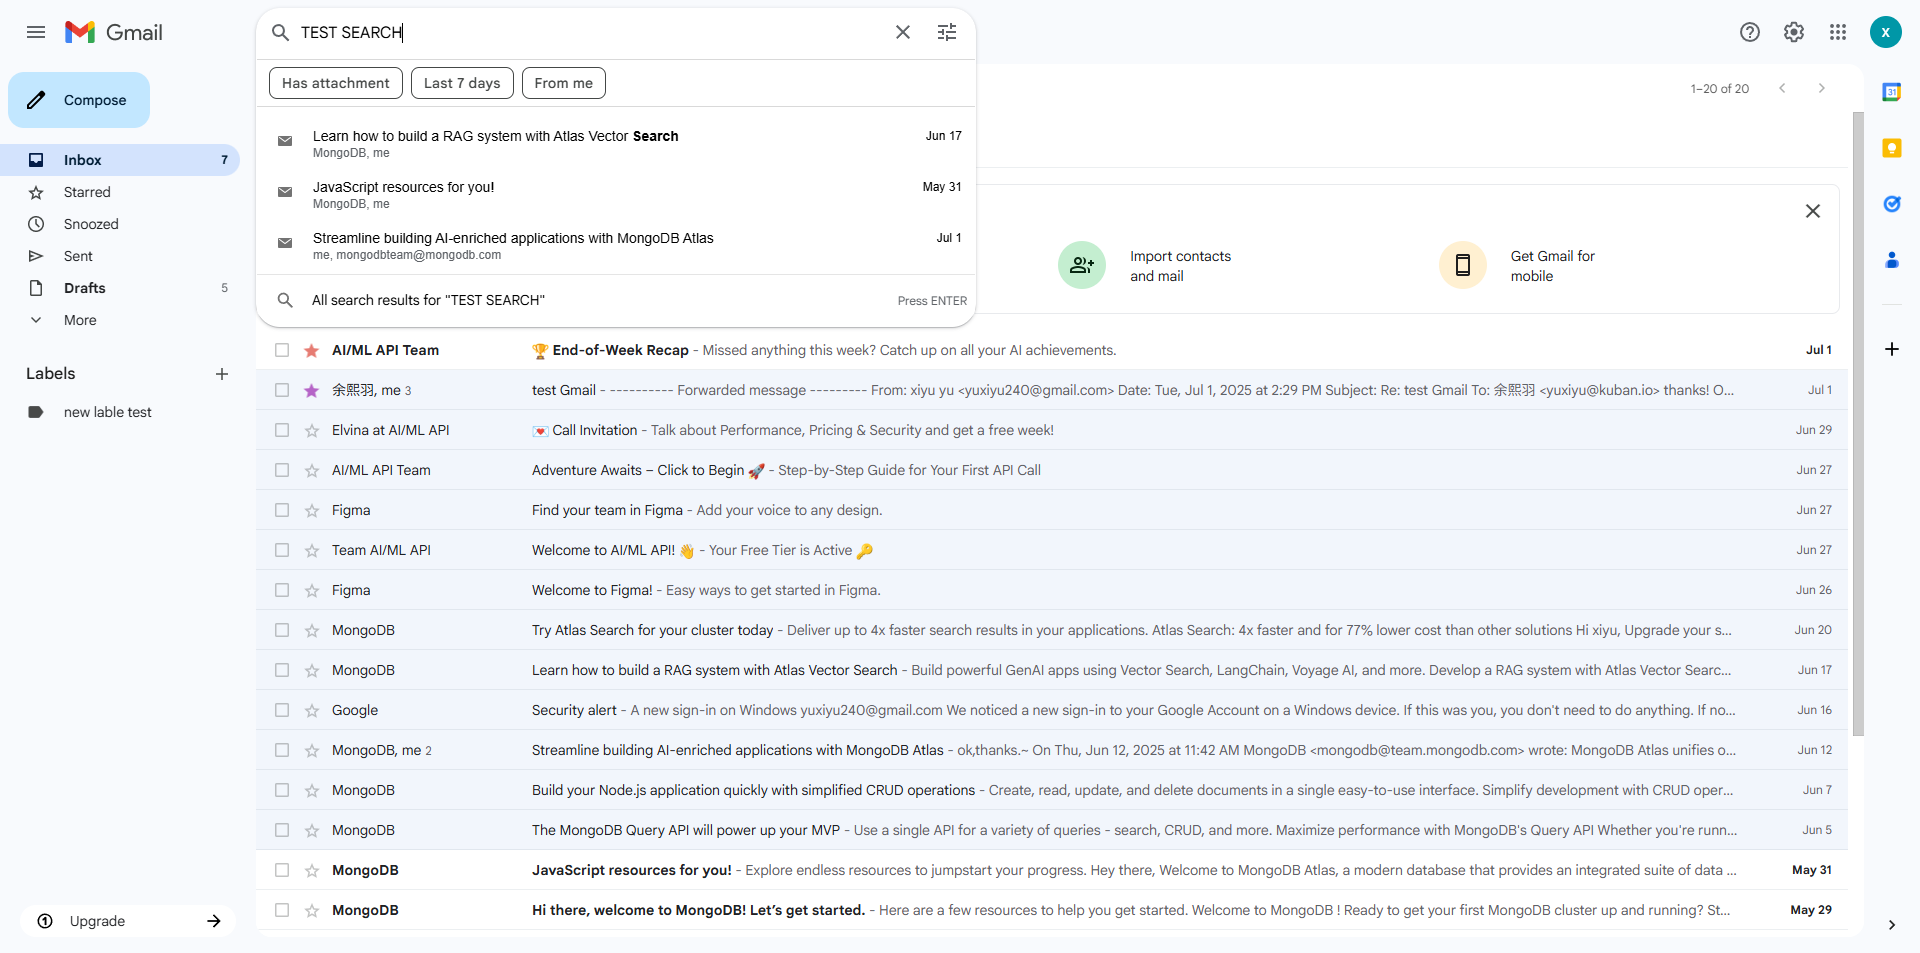Select checkbox for test Gmail email
The width and height of the screenshot is (1920, 953).
point(282,390)
